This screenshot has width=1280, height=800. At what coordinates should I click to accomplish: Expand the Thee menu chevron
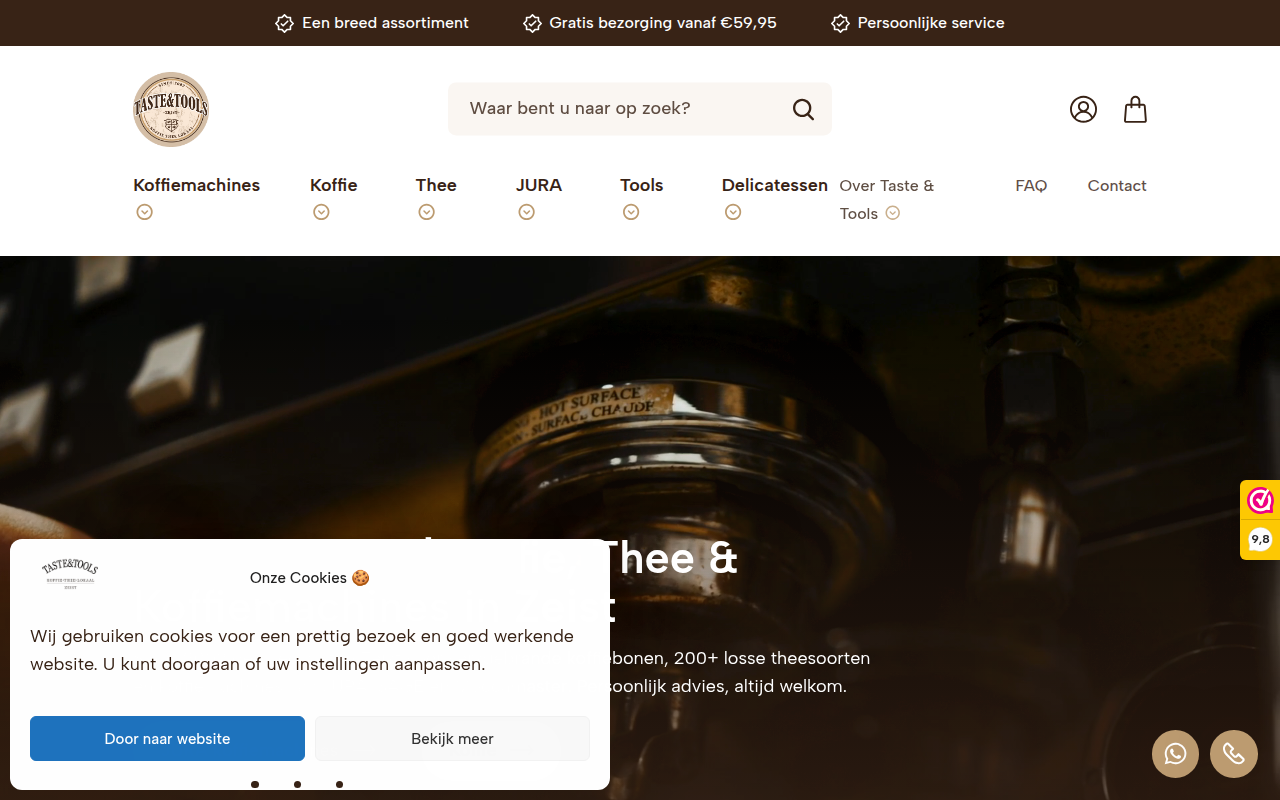(427, 212)
